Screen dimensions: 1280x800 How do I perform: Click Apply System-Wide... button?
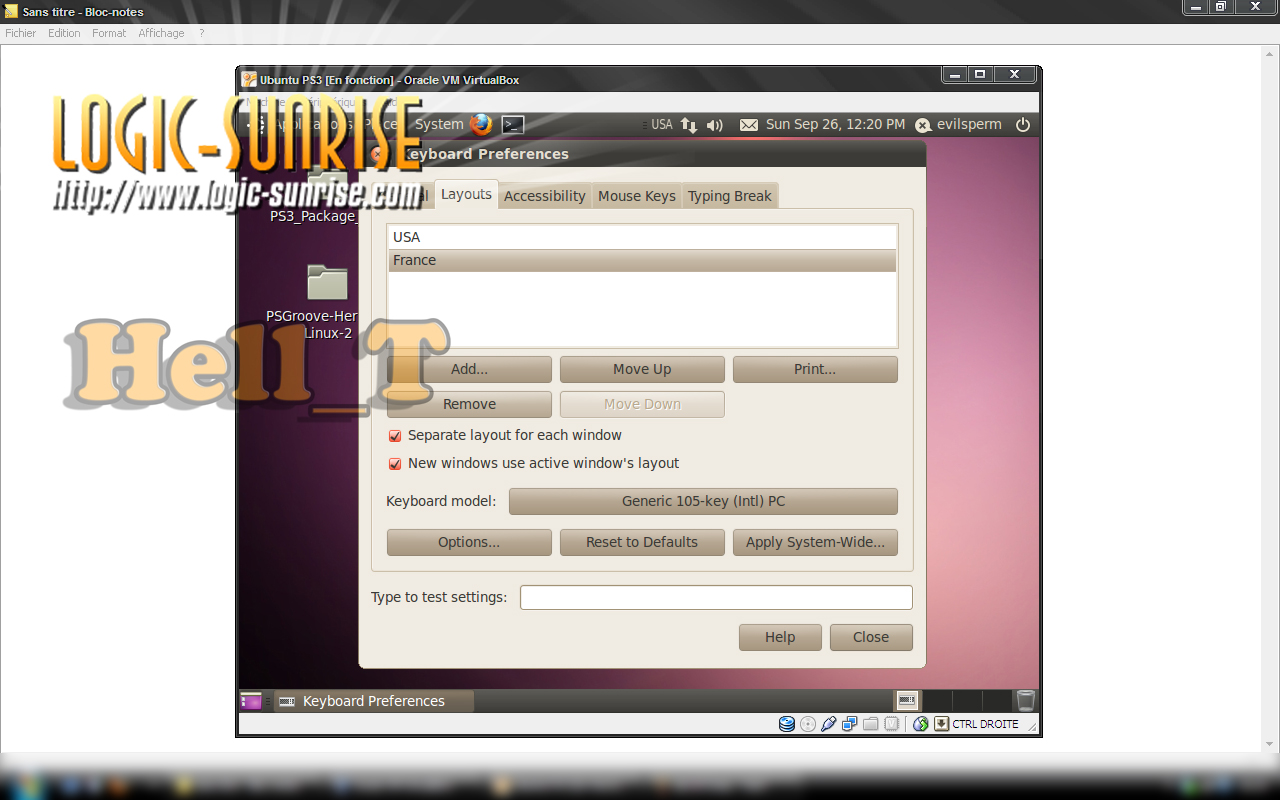[x=815, y=542]
